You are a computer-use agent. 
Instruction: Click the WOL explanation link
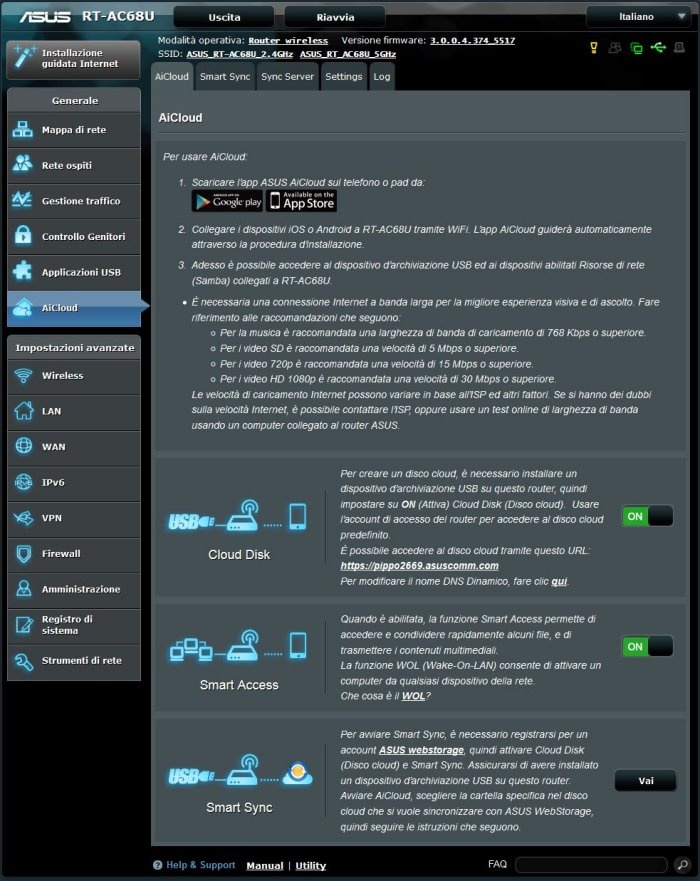413,696
